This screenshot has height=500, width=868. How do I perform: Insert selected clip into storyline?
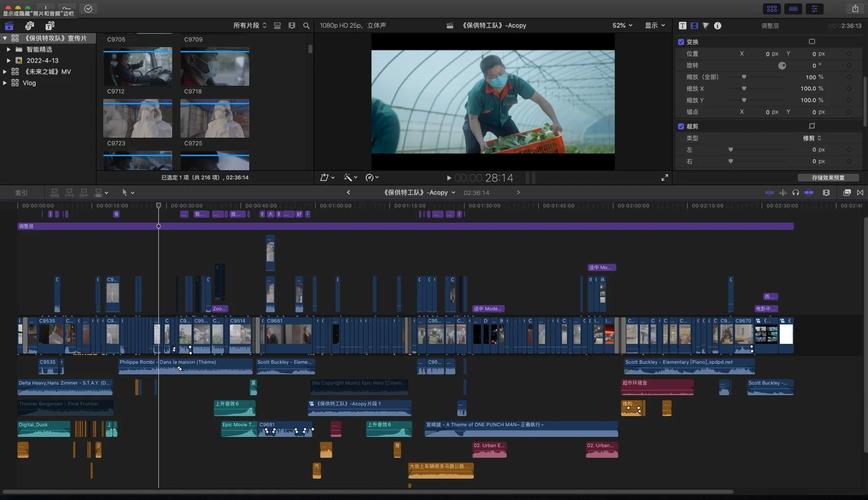pos(69,193)
